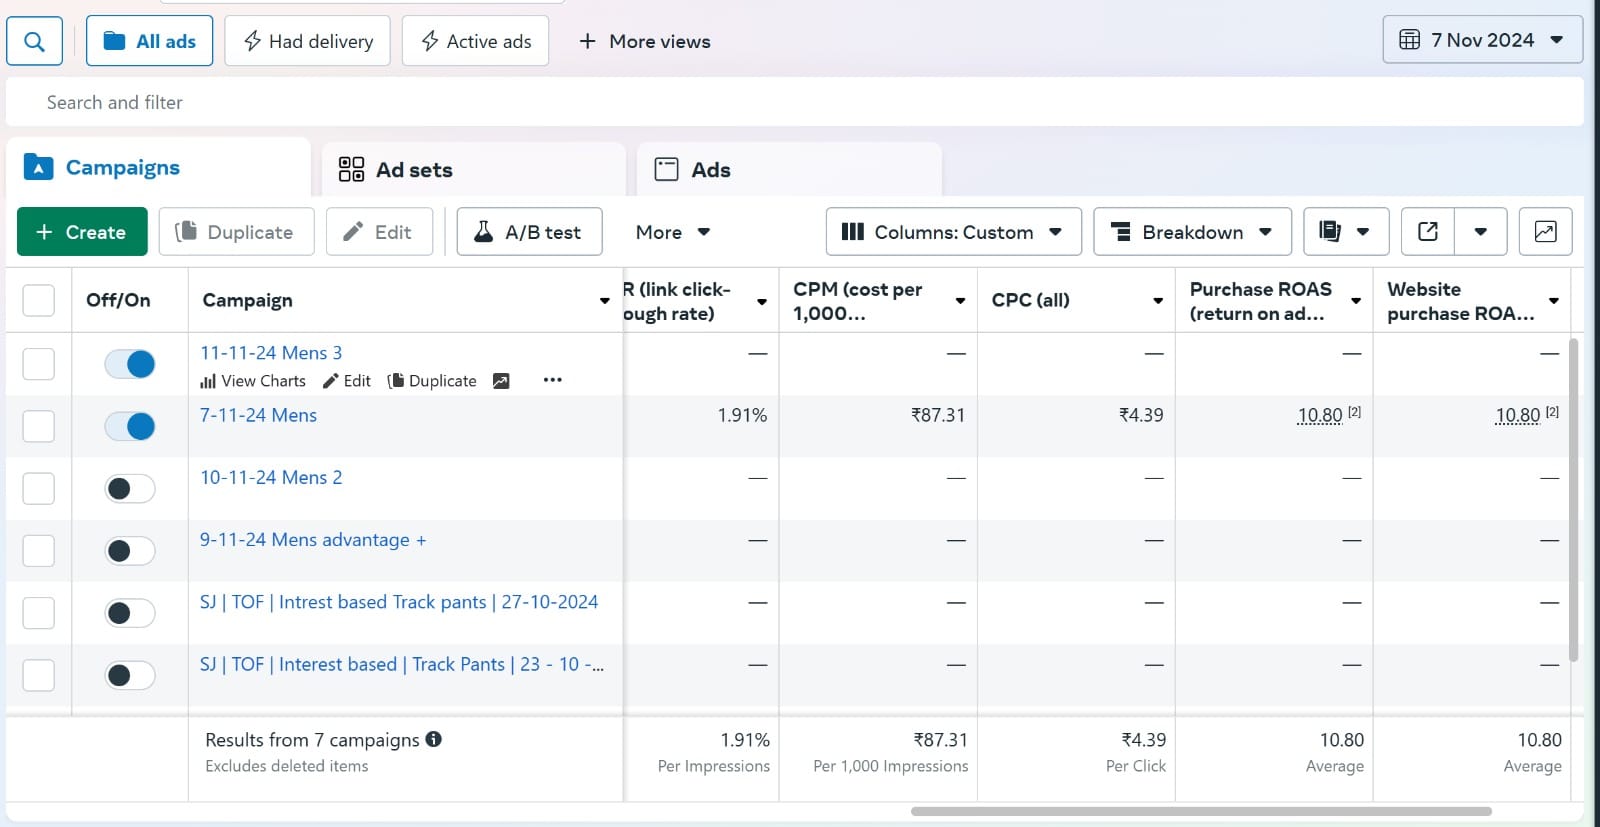Click the green Create button
The height and width of the screenshot is (827, 1600).
click(x=82, y=232)
